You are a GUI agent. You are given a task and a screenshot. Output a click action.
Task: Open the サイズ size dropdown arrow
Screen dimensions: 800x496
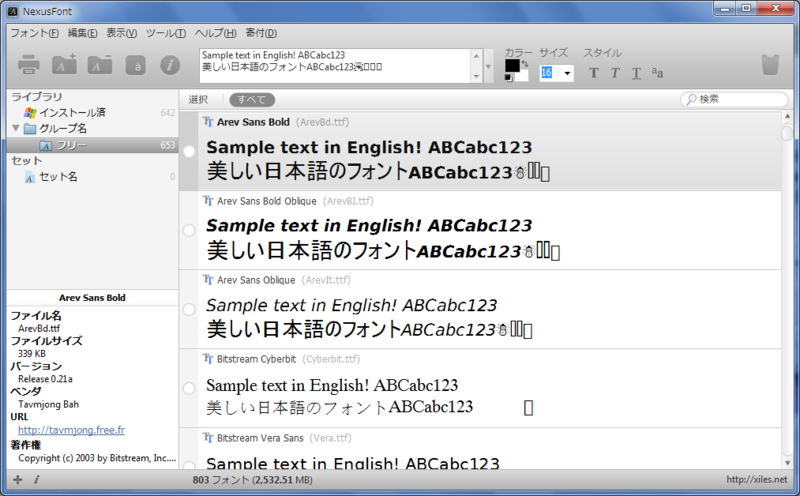click(x=567, y=73)
